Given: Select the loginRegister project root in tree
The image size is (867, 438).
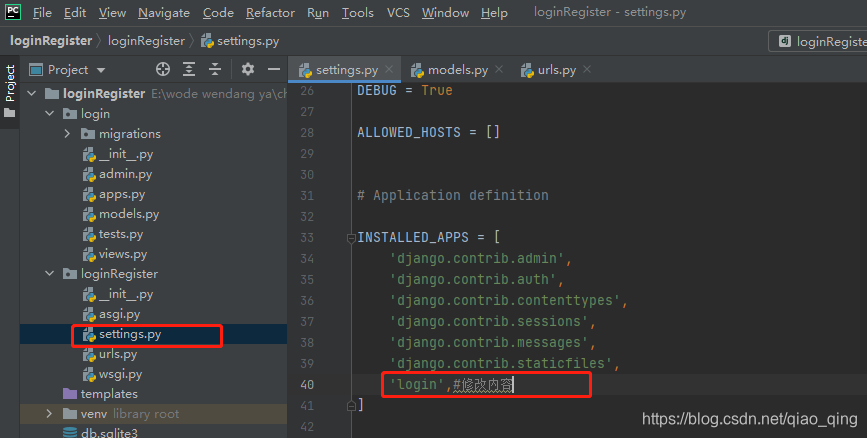Looking at the screenshot, I should pyautogui.click(x=104, y=93).
